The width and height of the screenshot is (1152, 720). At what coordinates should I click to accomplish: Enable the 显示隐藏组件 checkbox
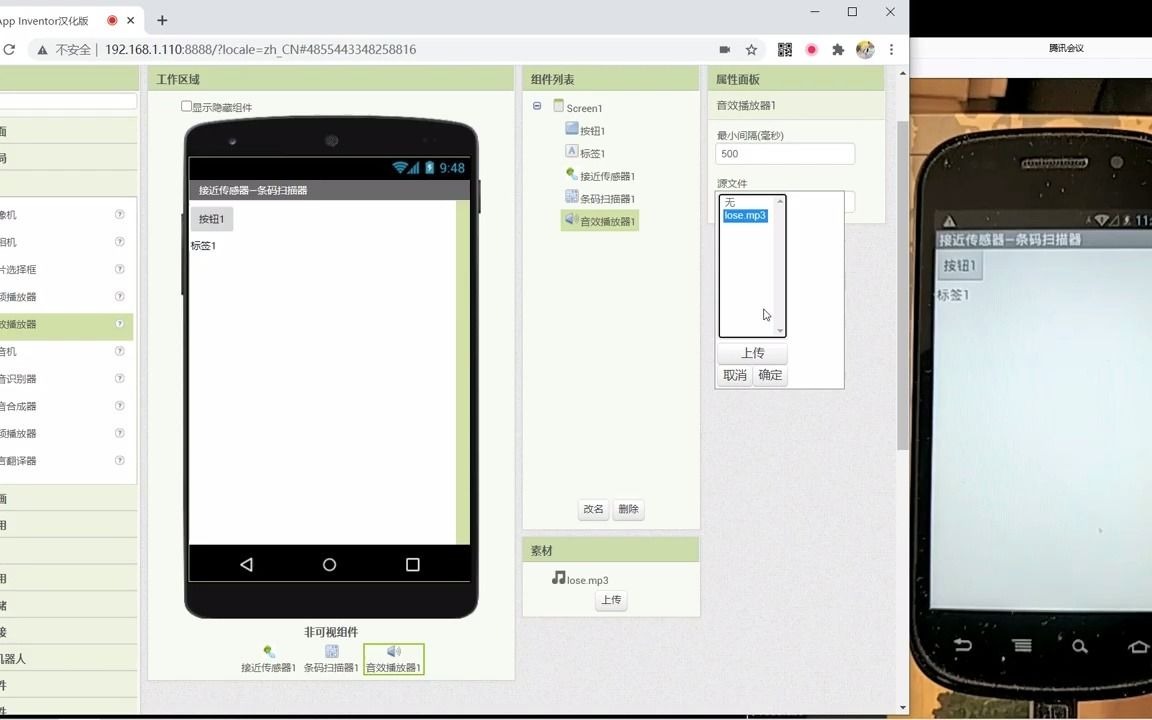(x=186, y=107)
